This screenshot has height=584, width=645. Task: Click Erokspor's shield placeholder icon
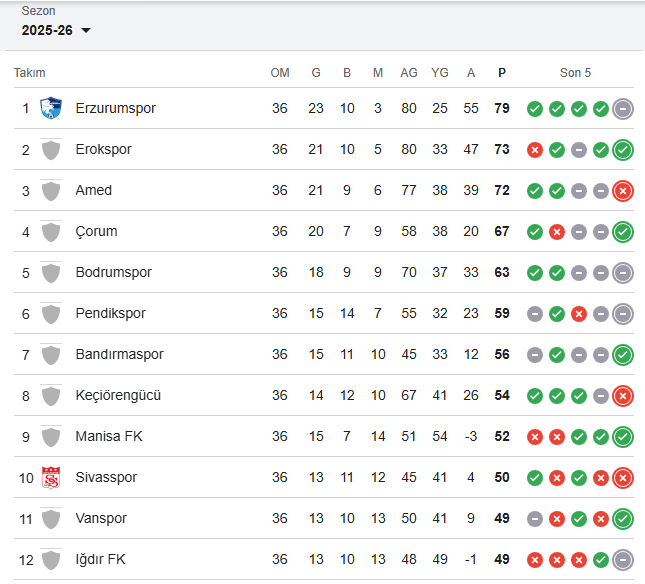pos(51,149)
